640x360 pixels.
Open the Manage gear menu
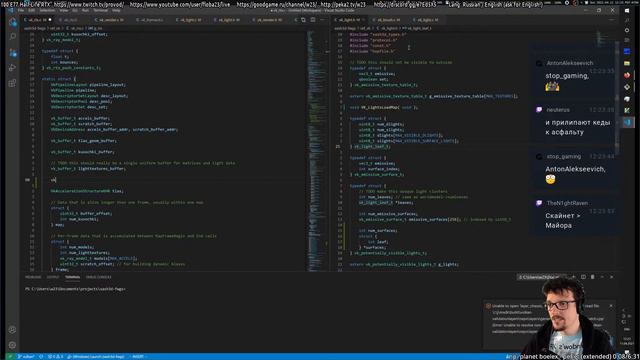13,345
